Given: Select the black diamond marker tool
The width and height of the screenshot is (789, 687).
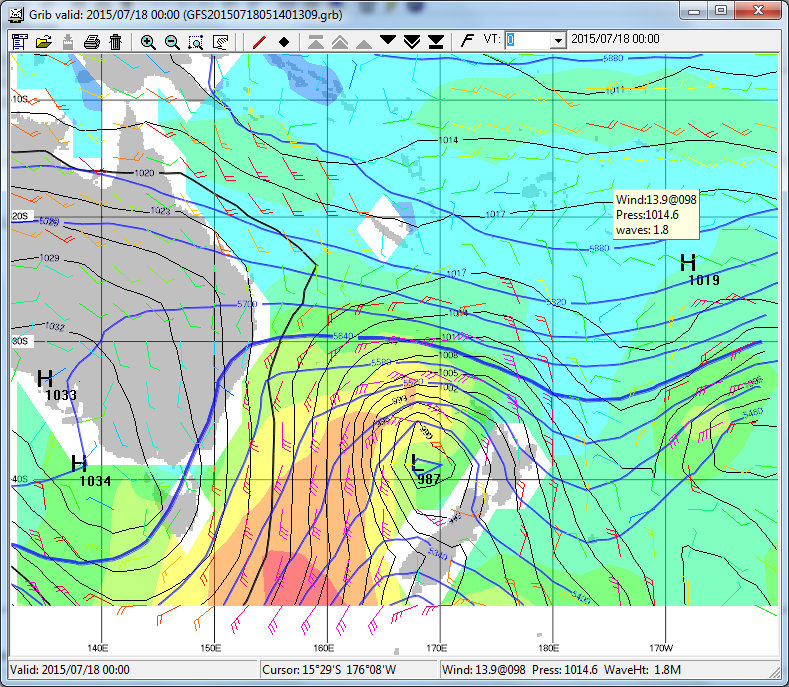Looking at the screenshot, I should point(284,42).
